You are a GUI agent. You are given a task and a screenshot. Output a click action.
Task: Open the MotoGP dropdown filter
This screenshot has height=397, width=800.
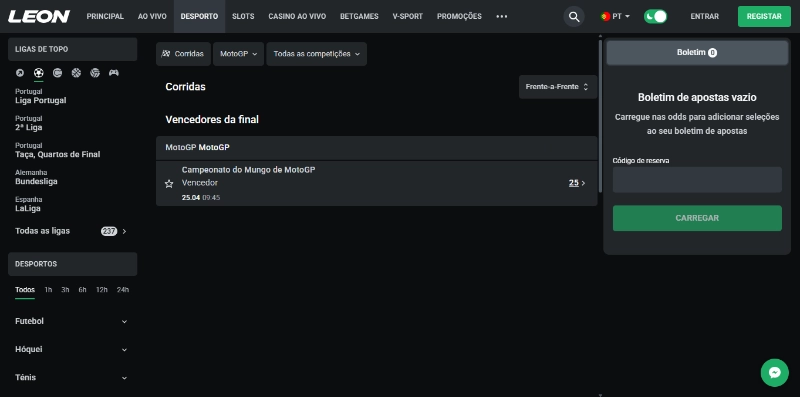click(238, 54)
